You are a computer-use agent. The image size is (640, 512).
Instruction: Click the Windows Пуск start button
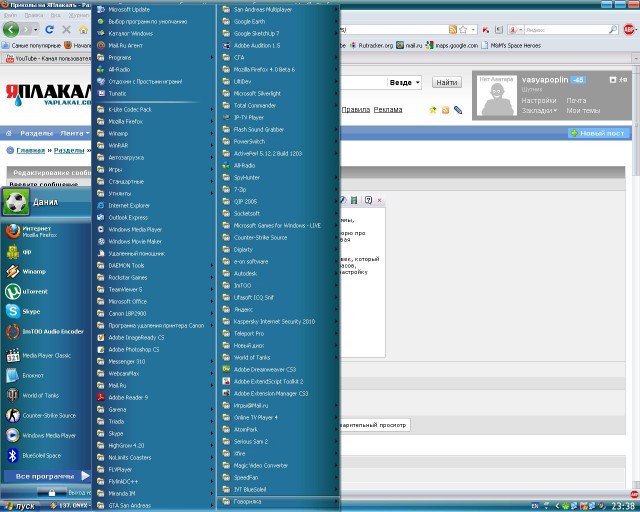point(20,506)
